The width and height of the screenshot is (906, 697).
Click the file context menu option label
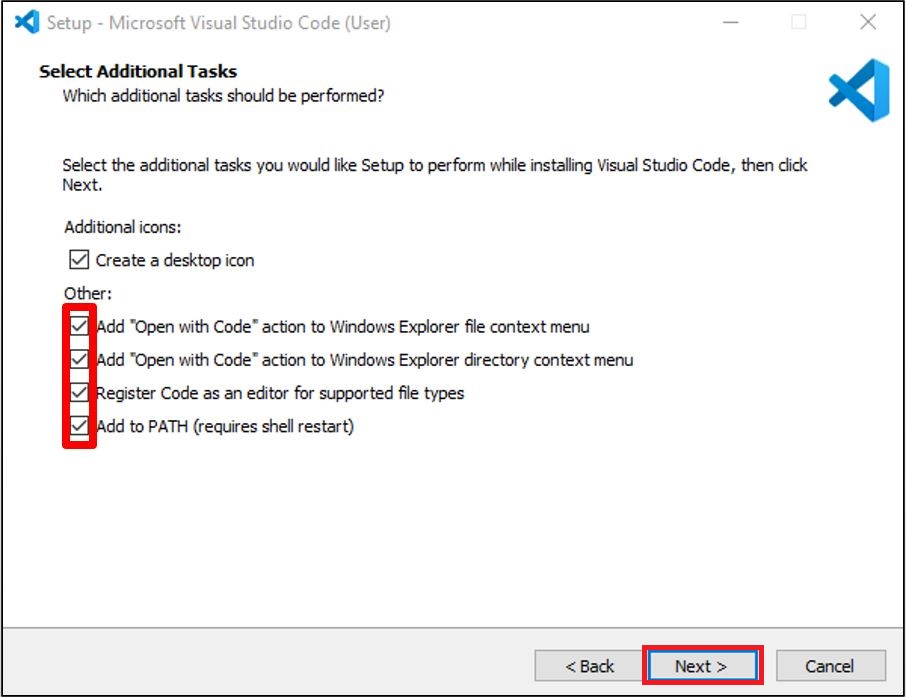(343, 327)
